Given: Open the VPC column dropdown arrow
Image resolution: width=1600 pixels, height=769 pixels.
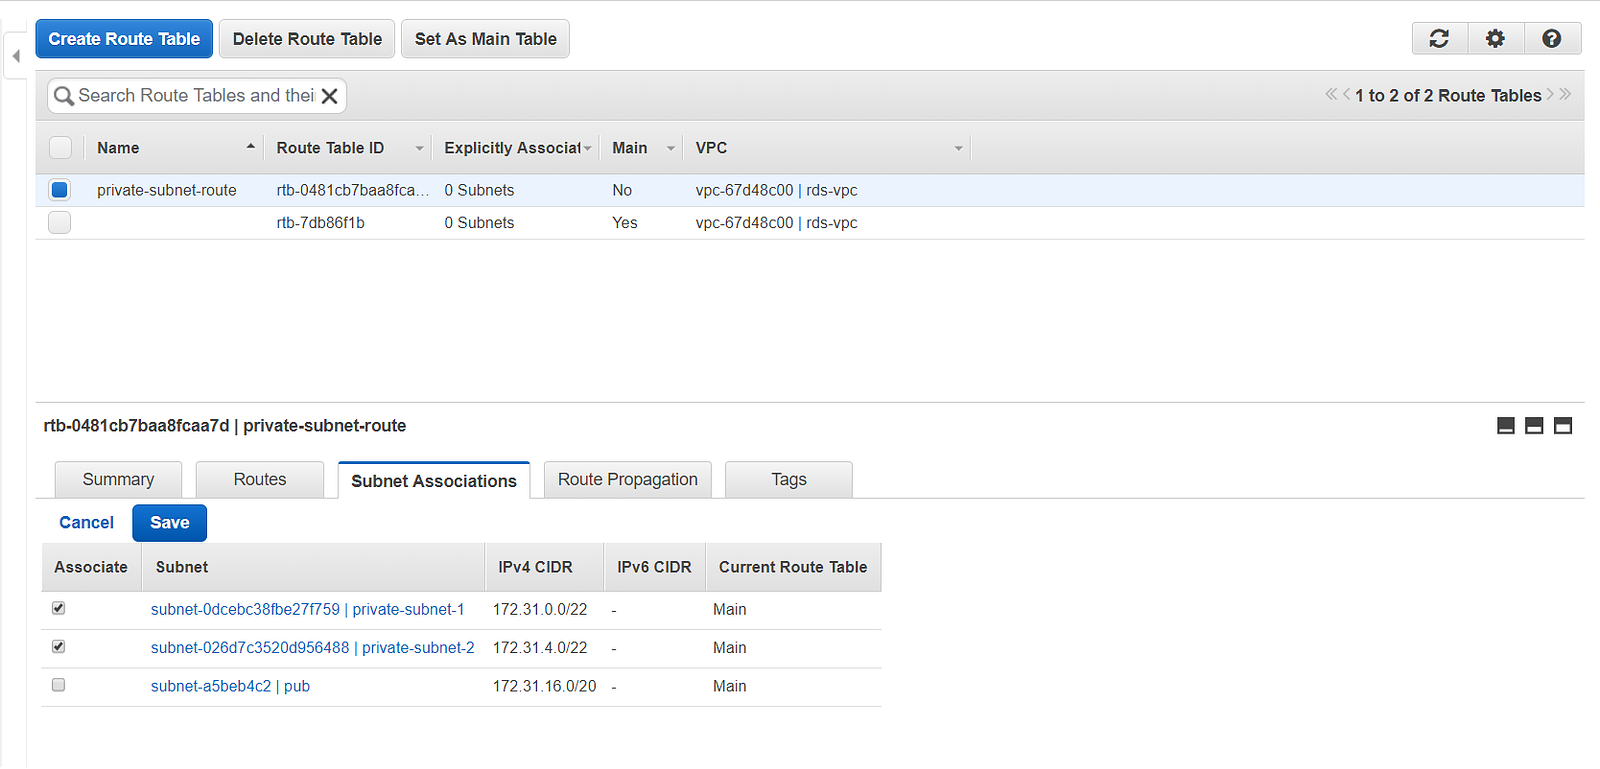Looking at the screenshot, I should tap(958, 148).
